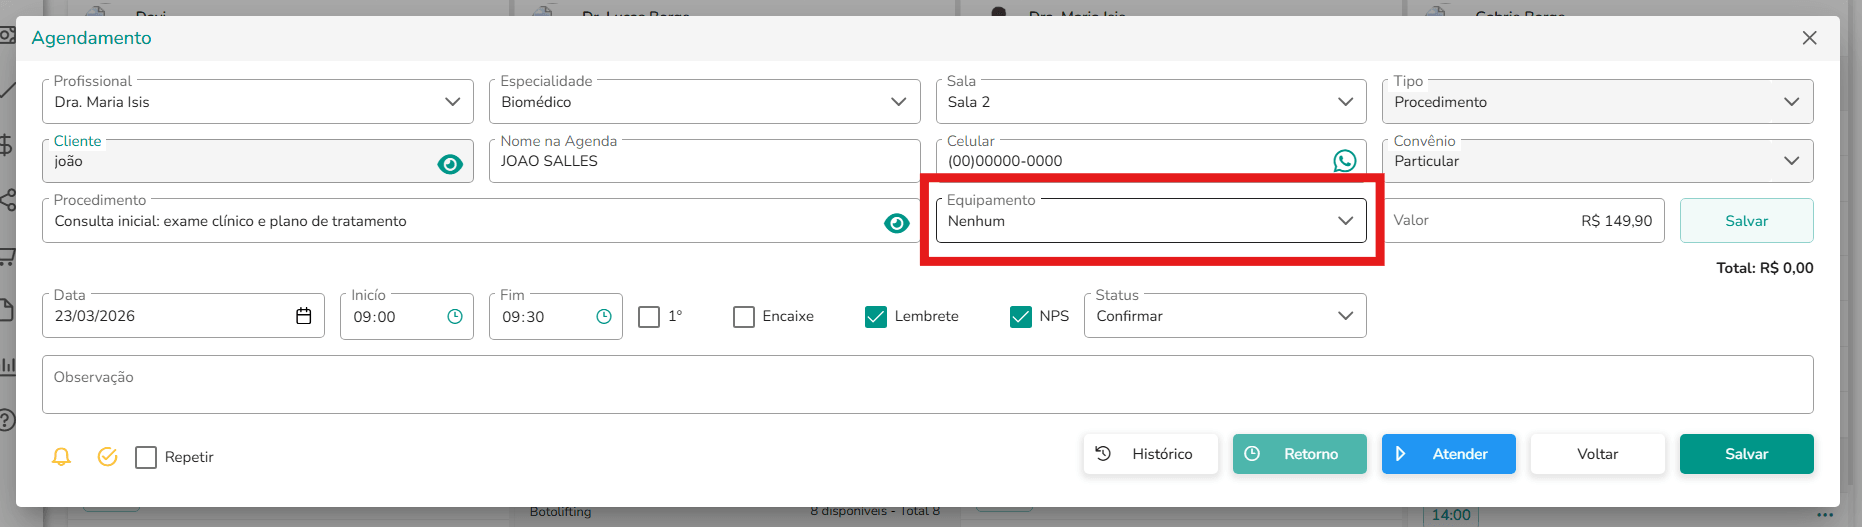Enable the Encaixe checkbox

pyautogui.click(x=744, y=317)
